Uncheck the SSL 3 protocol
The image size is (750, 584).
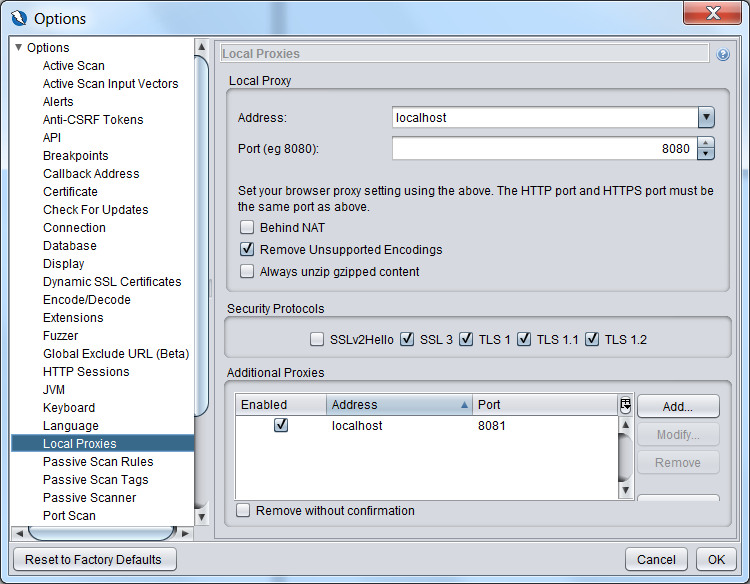pyautogui.click(x=407, y=339)
